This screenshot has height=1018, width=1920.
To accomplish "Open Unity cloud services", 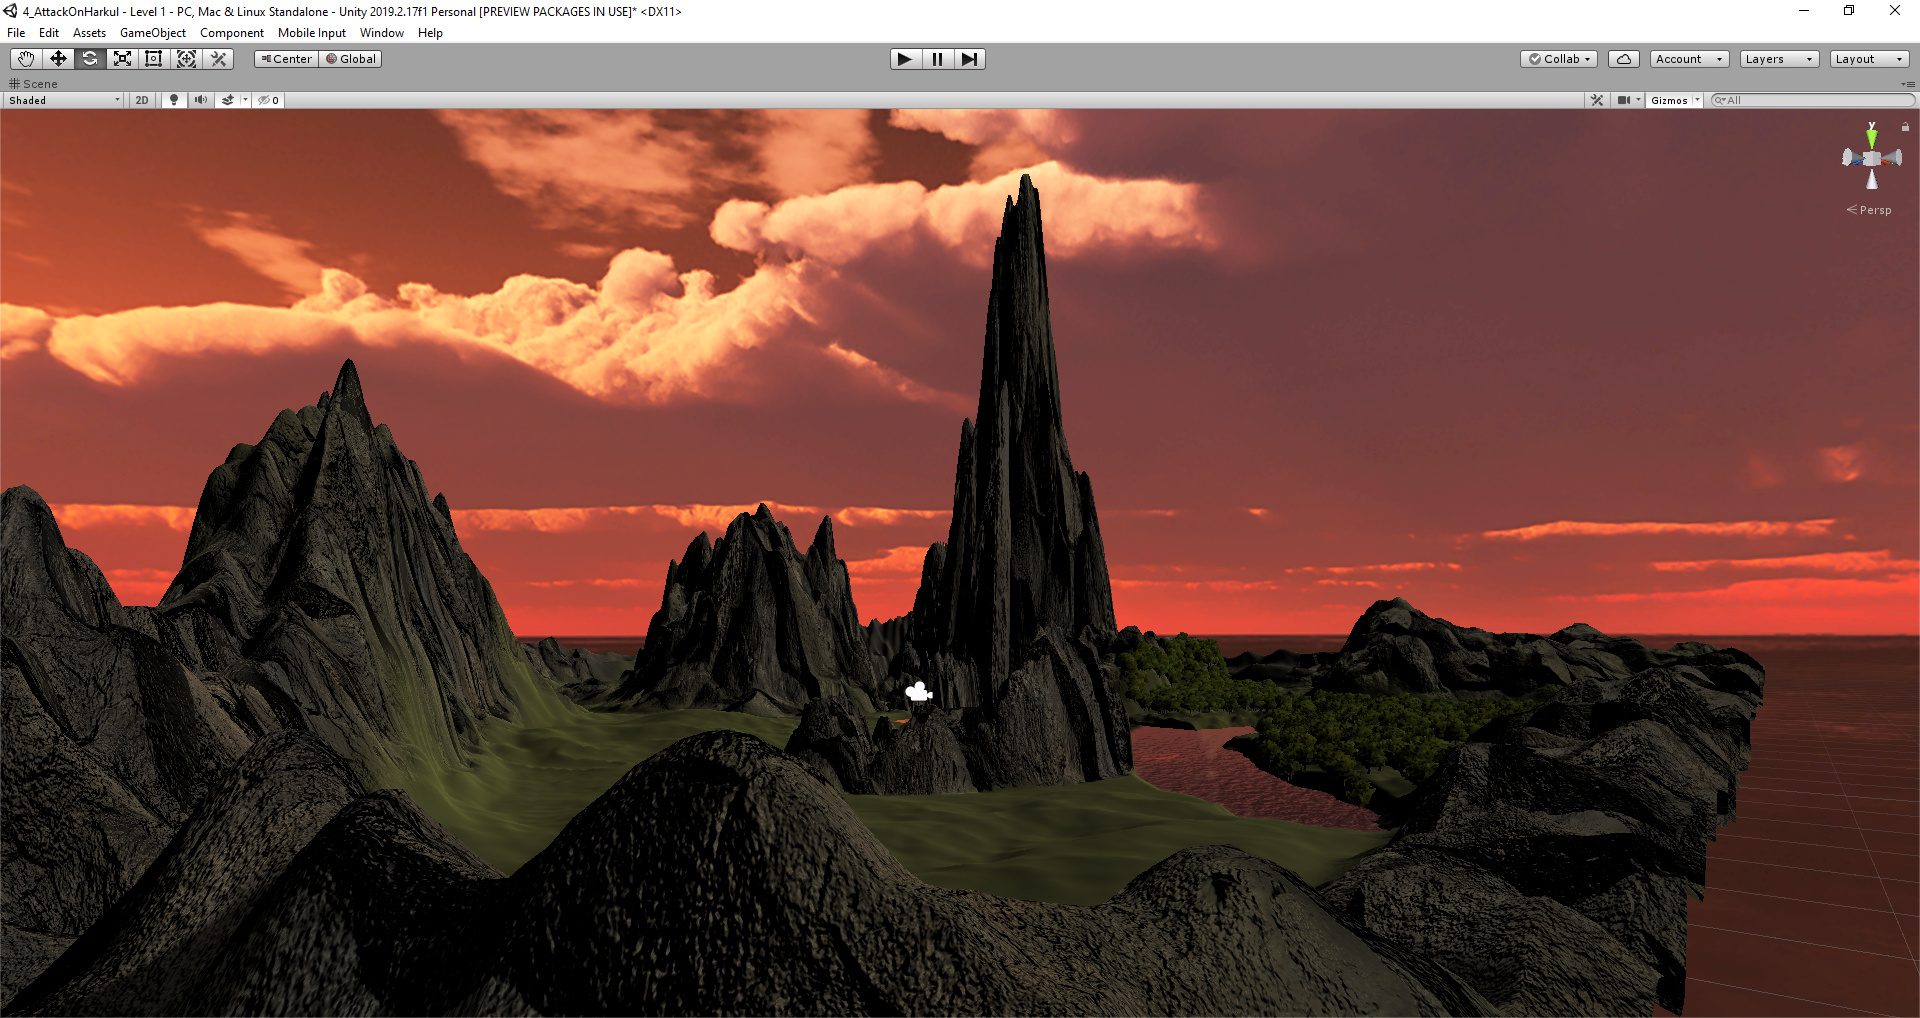I will tap(1623, 59).
